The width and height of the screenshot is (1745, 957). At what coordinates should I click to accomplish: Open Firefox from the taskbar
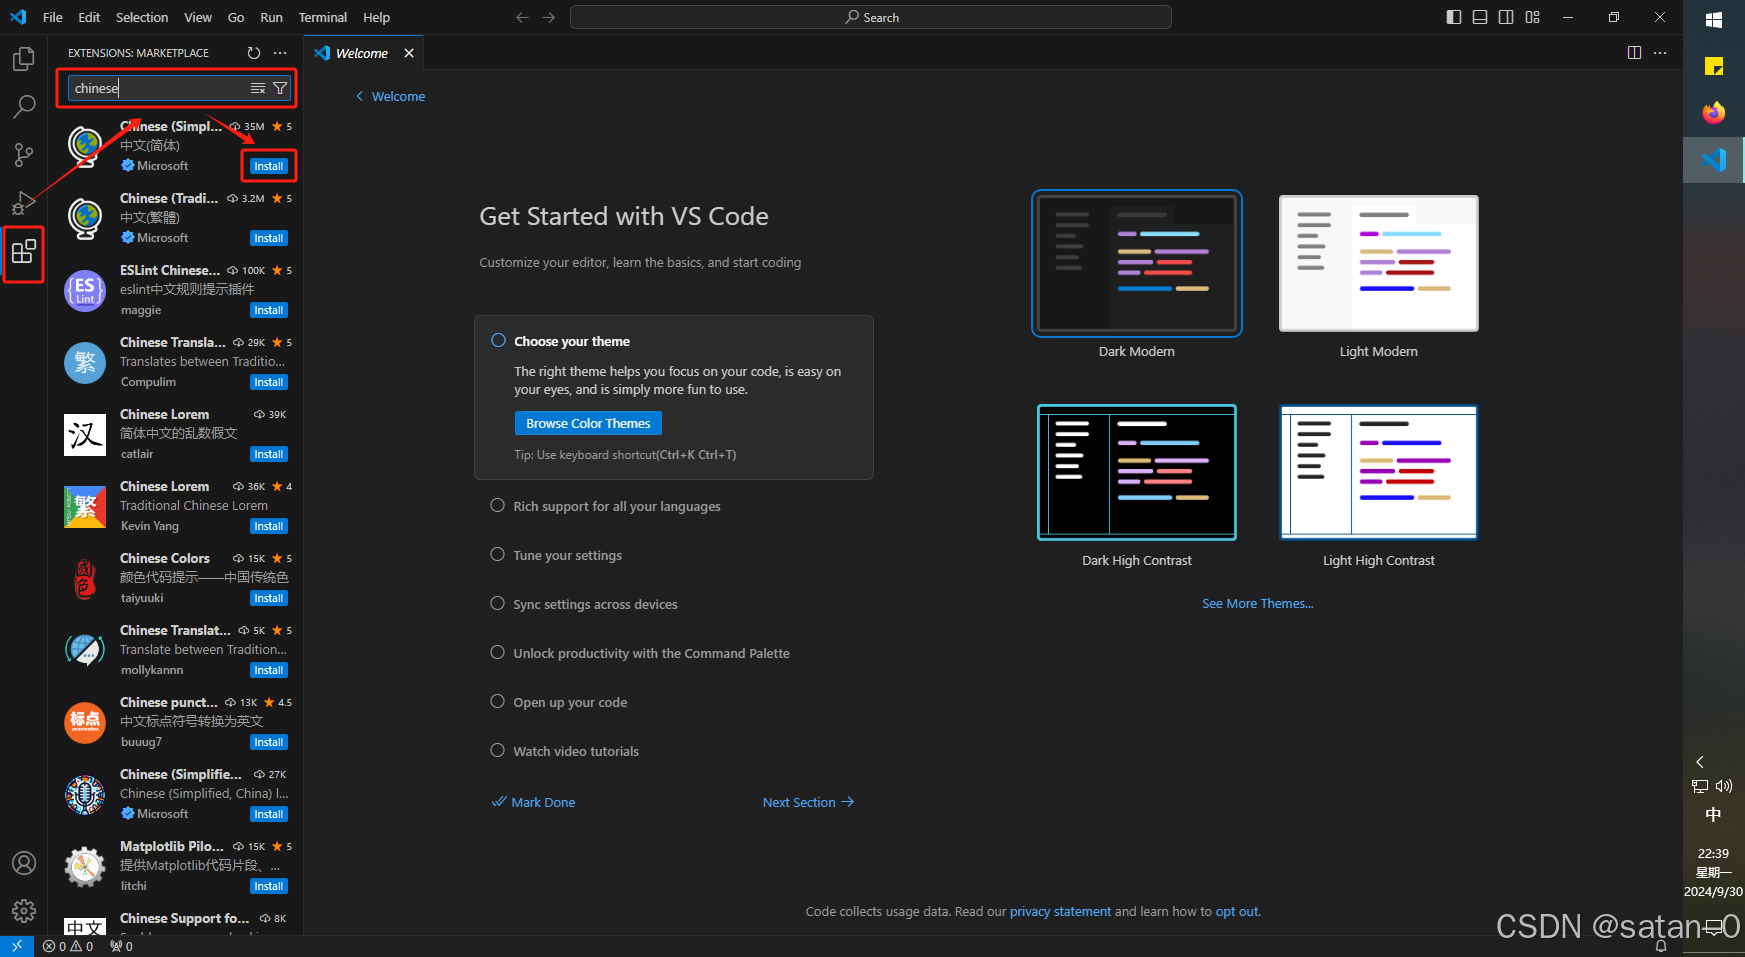[1714, 113]
